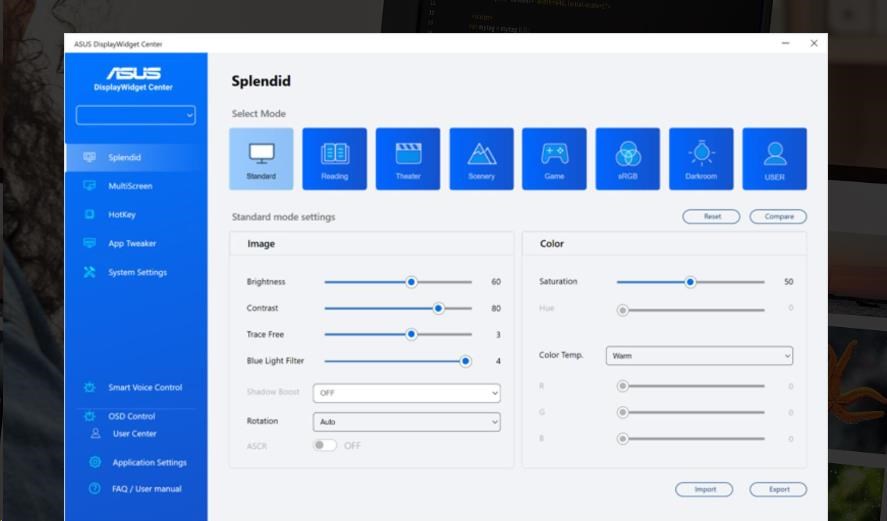Activate the Darkroom mode icon
Image resolution: width=887 pixels, height=521 pixels.
point(701,158)
